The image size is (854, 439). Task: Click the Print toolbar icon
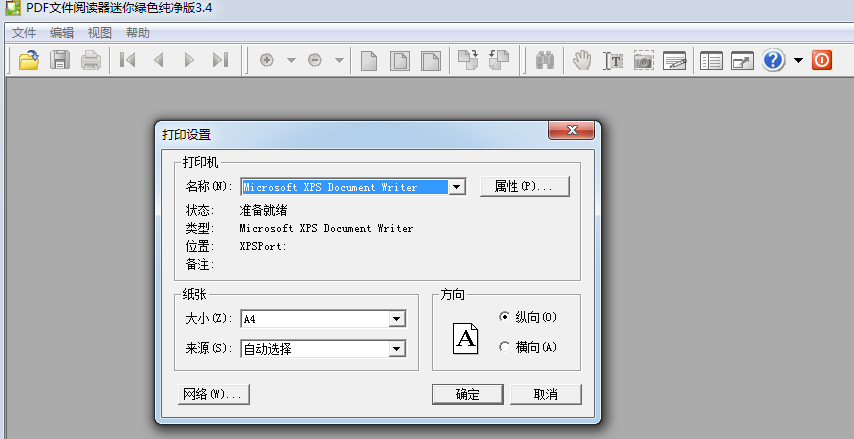point(91,59)
